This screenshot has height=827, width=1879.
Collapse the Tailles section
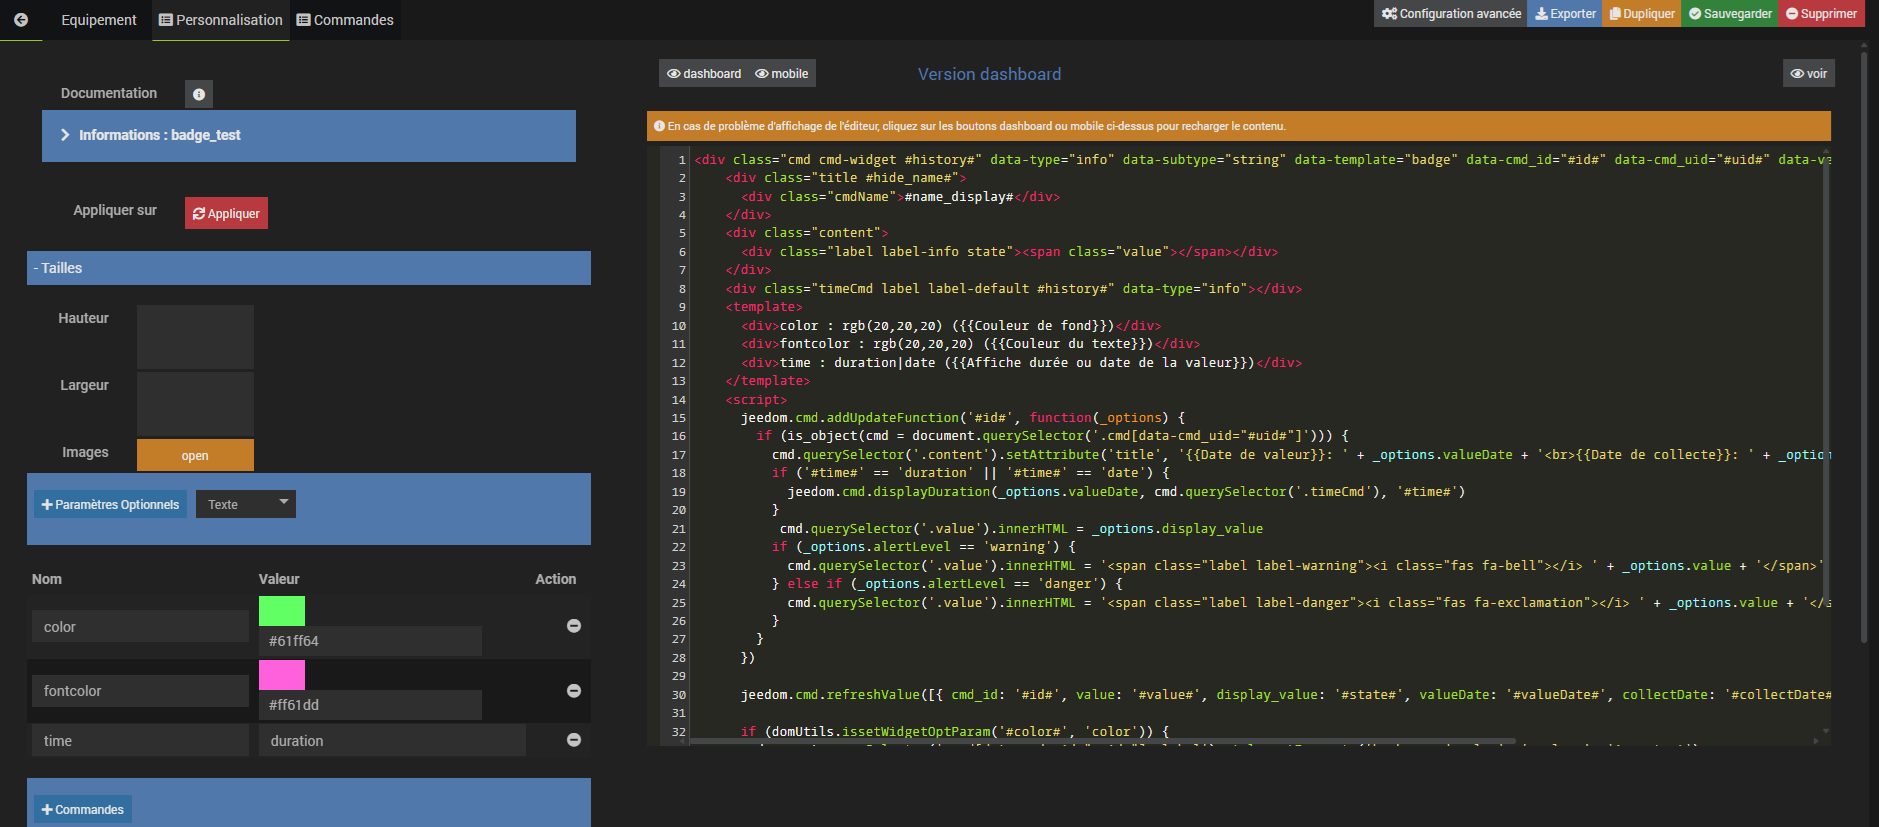click(309, 268)
